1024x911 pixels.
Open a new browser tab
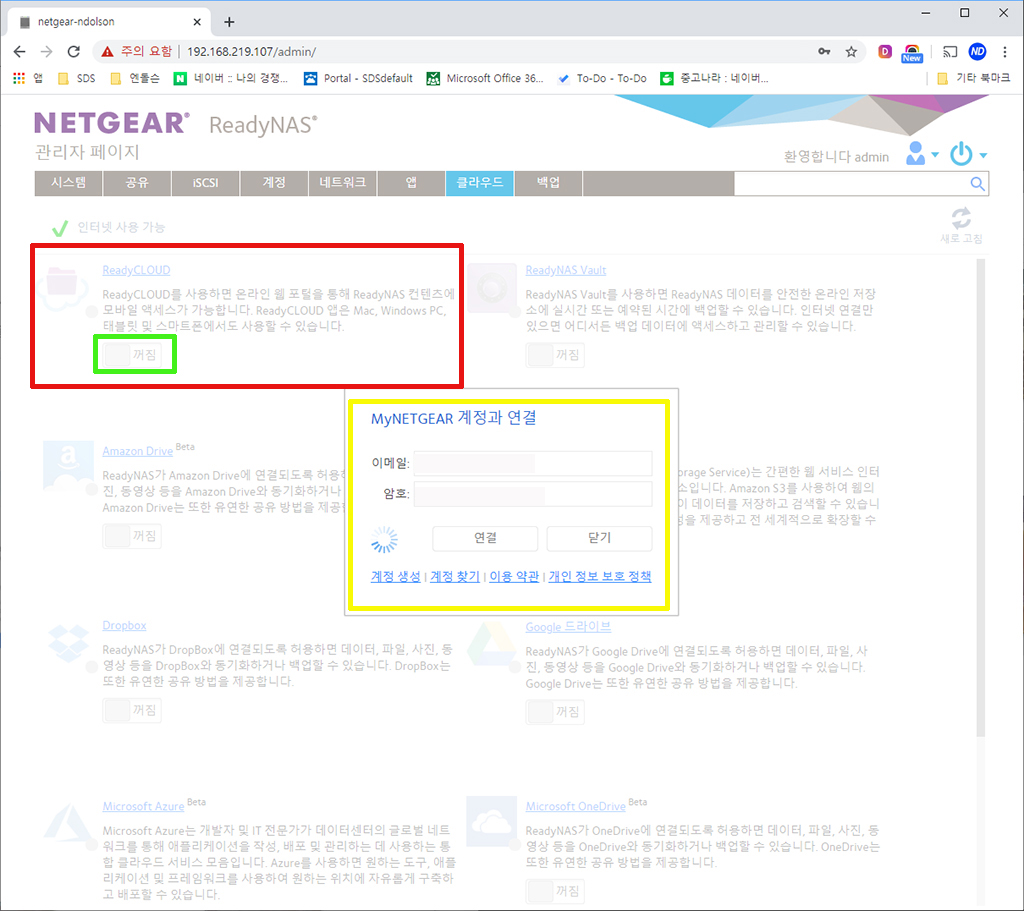[229, 22]
